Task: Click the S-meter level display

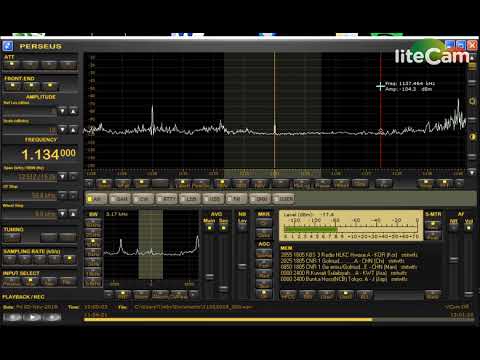Action: pyautogui.click(x=351, y=225)
